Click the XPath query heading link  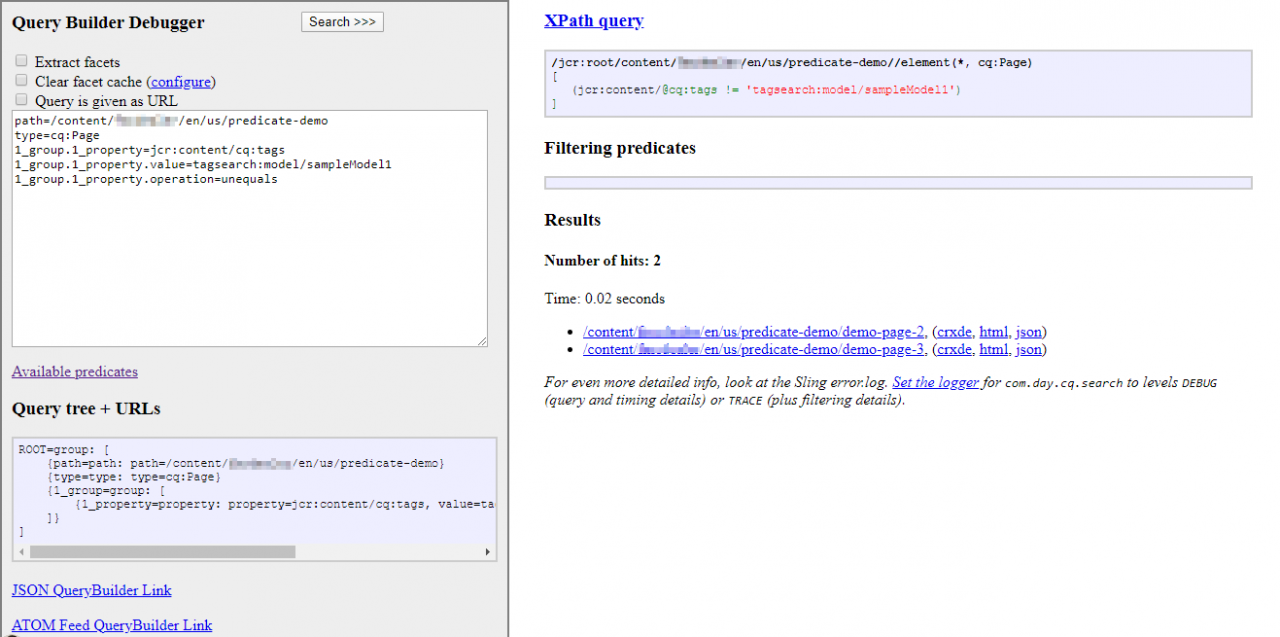[594, 20]
